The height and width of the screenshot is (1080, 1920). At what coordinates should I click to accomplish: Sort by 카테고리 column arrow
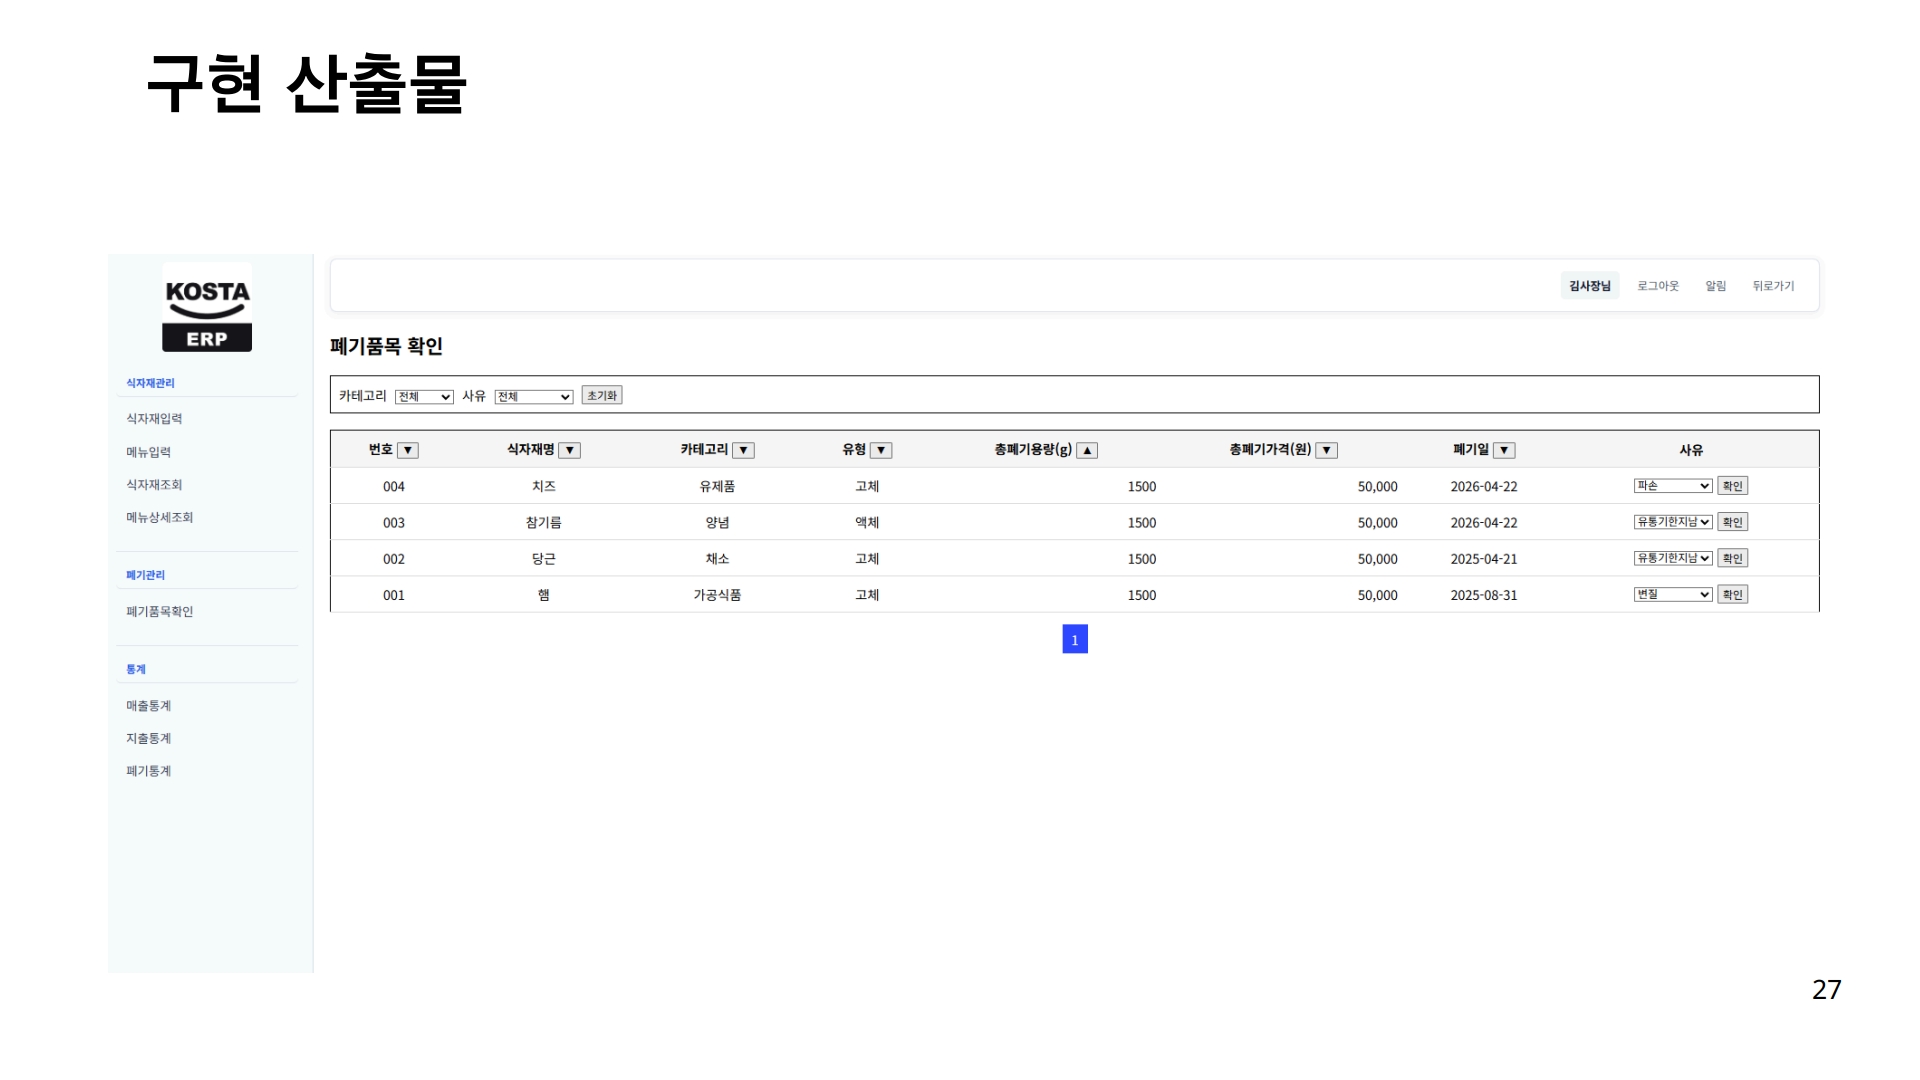tap(743, 451)
